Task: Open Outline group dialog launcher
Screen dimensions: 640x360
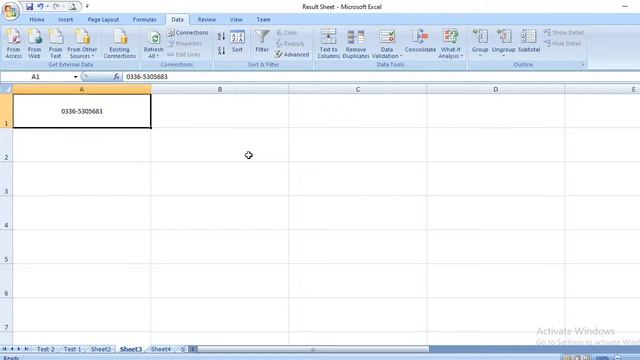Action: pyautogui.click(x=583, y=64)
